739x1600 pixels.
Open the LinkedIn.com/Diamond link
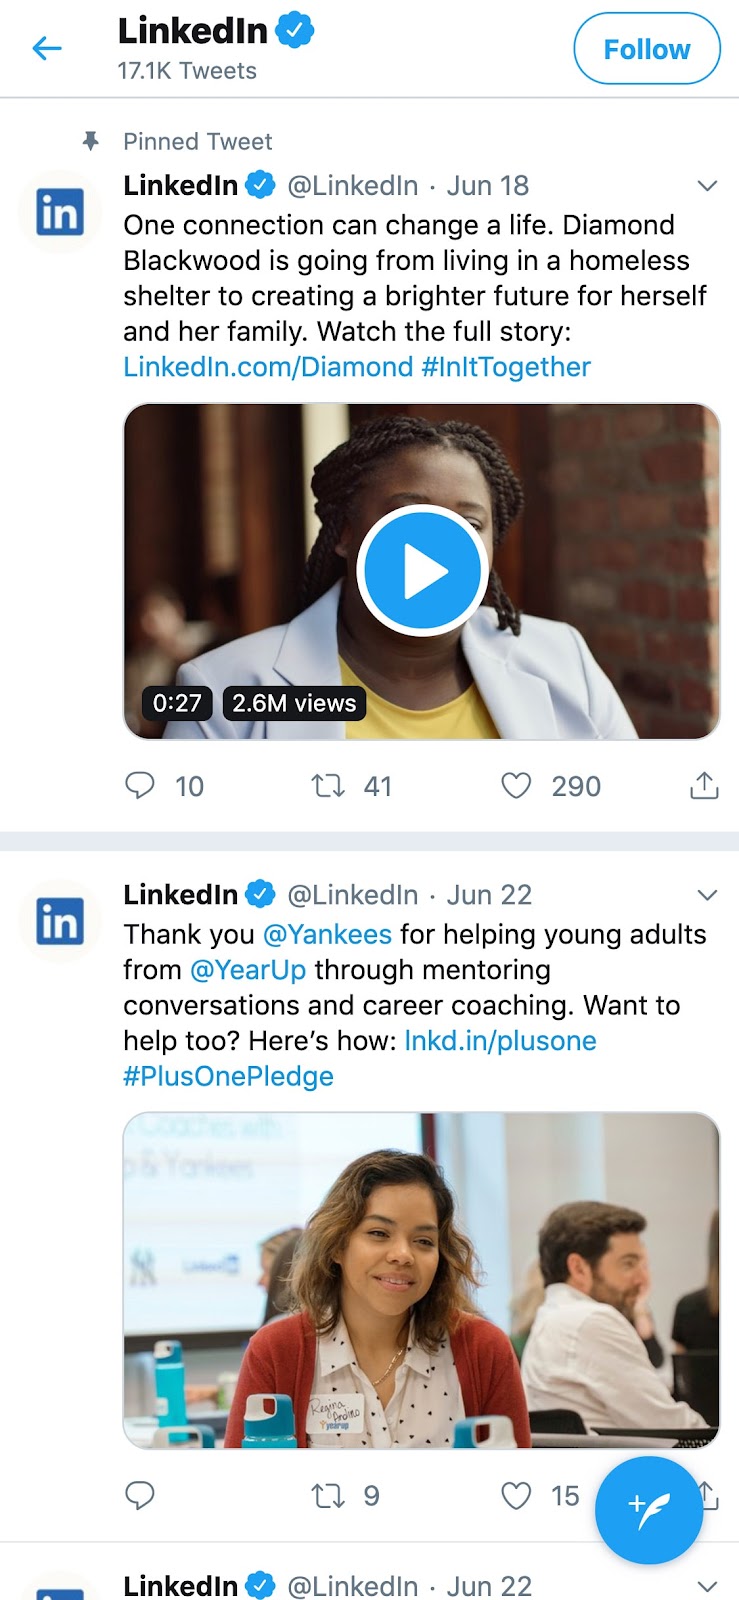pyautogui.click(x=267, y=367)
